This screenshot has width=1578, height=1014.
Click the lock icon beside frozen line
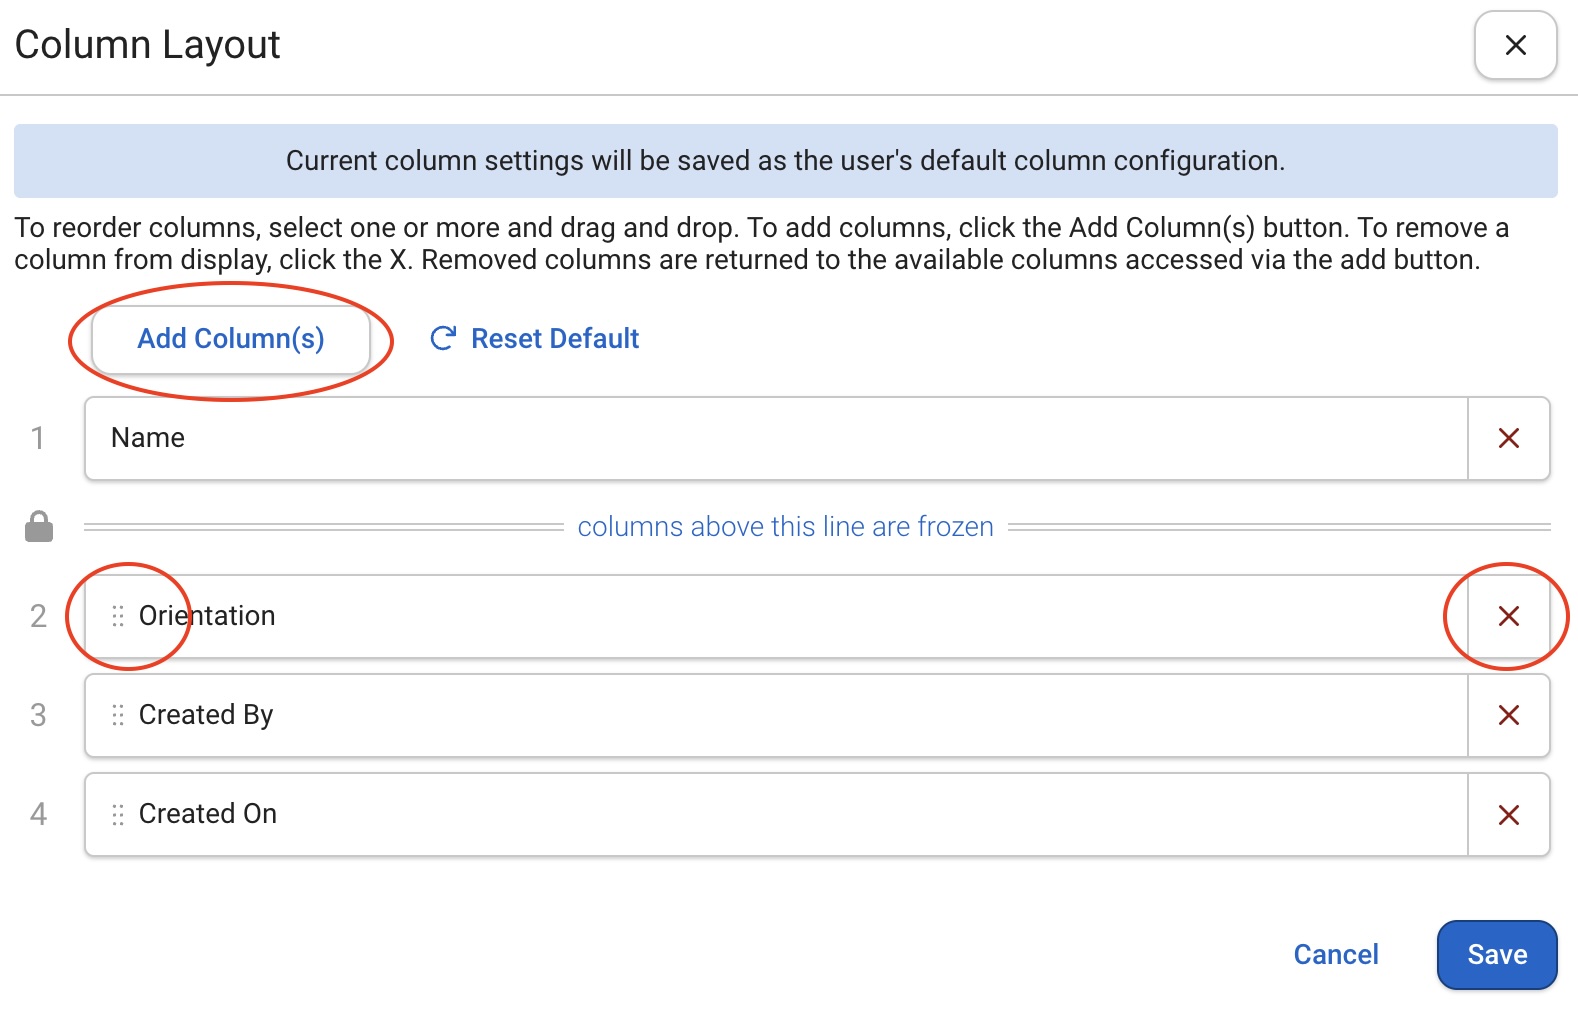pos(39,526)
